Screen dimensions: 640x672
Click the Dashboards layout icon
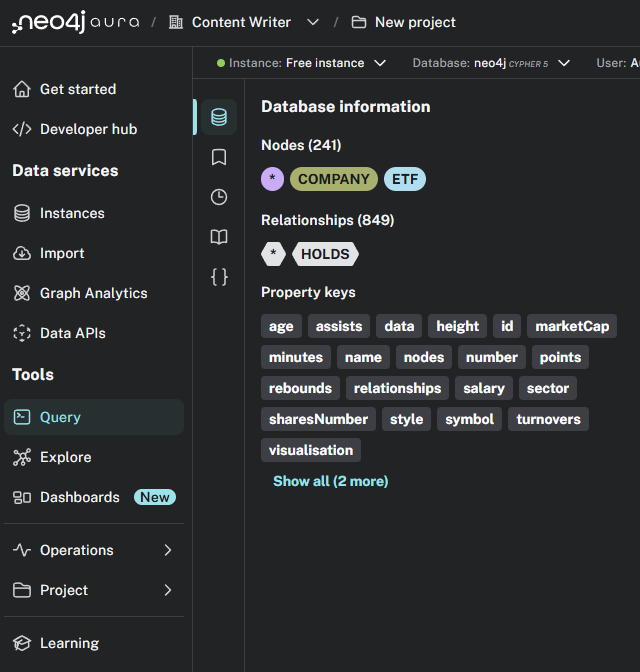[x=22, y=497]
